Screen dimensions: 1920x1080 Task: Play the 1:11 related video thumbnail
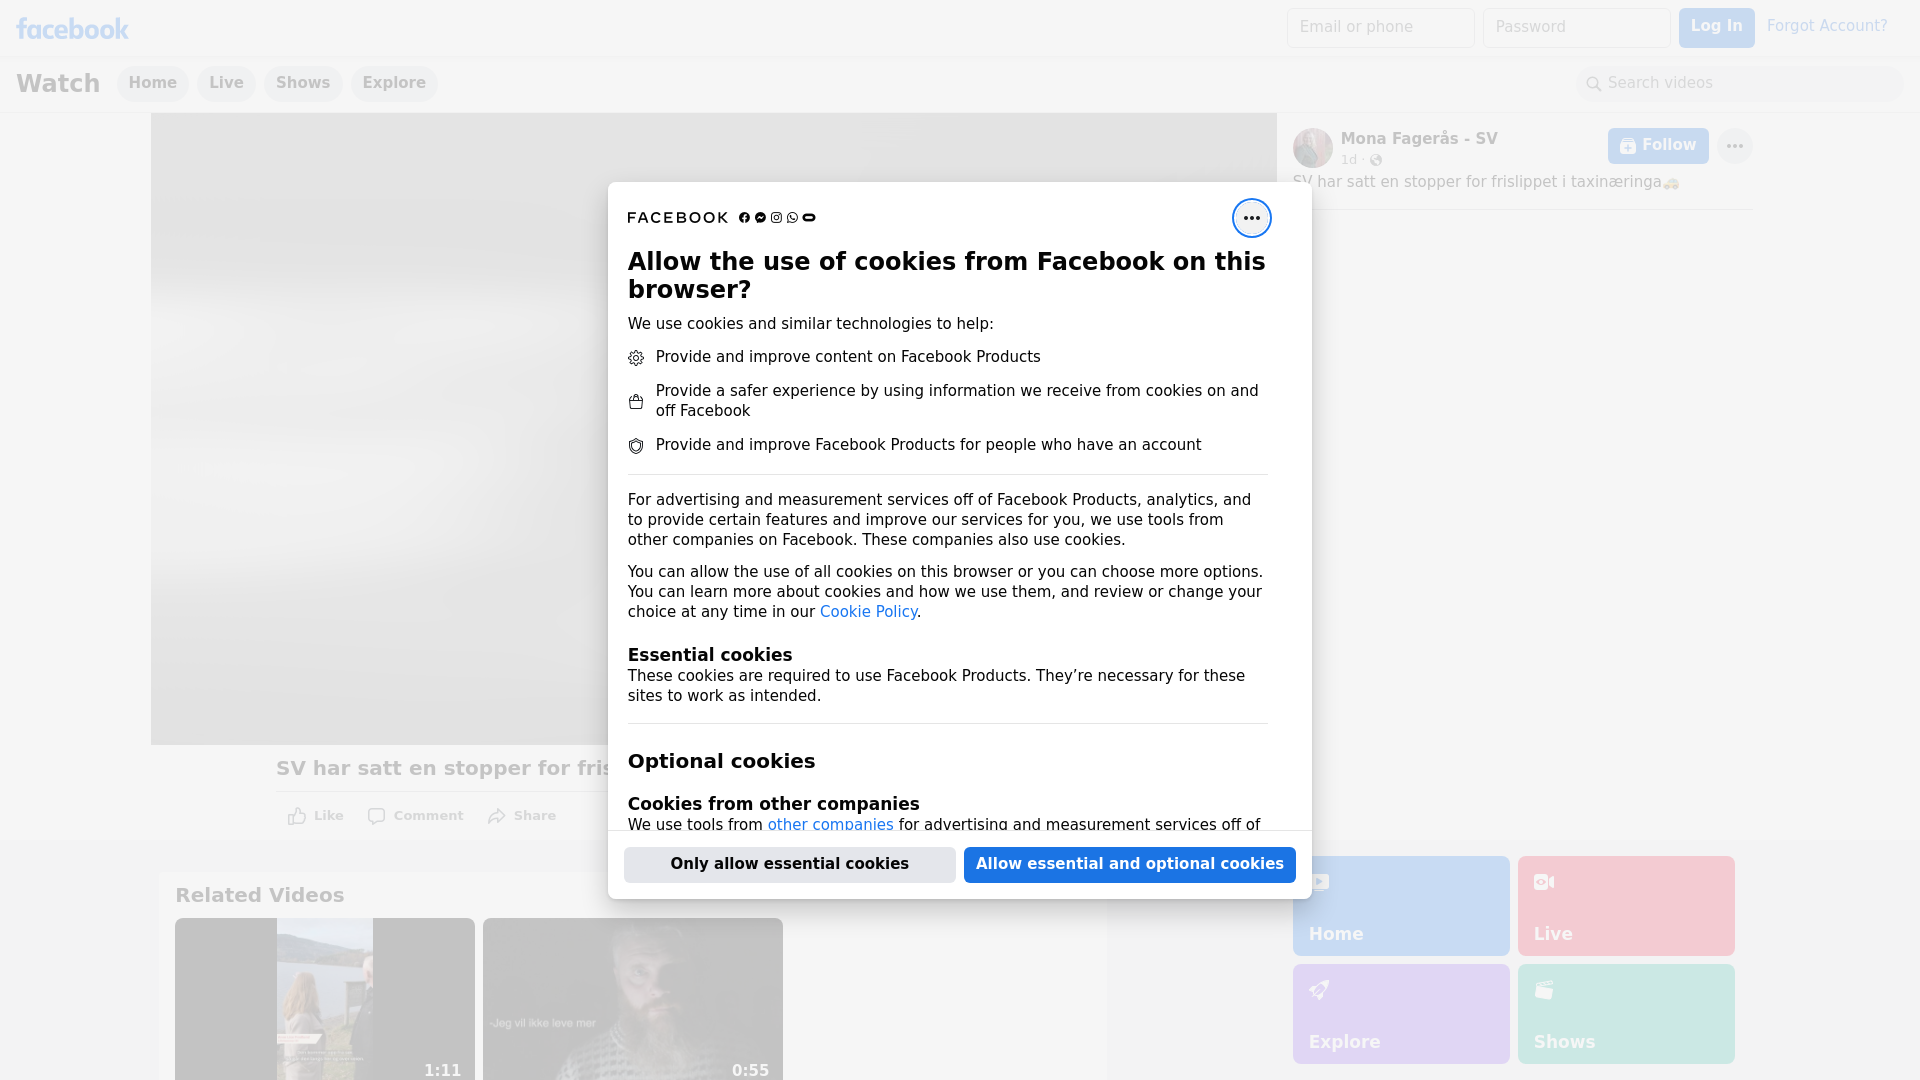[x=325, y=998]
